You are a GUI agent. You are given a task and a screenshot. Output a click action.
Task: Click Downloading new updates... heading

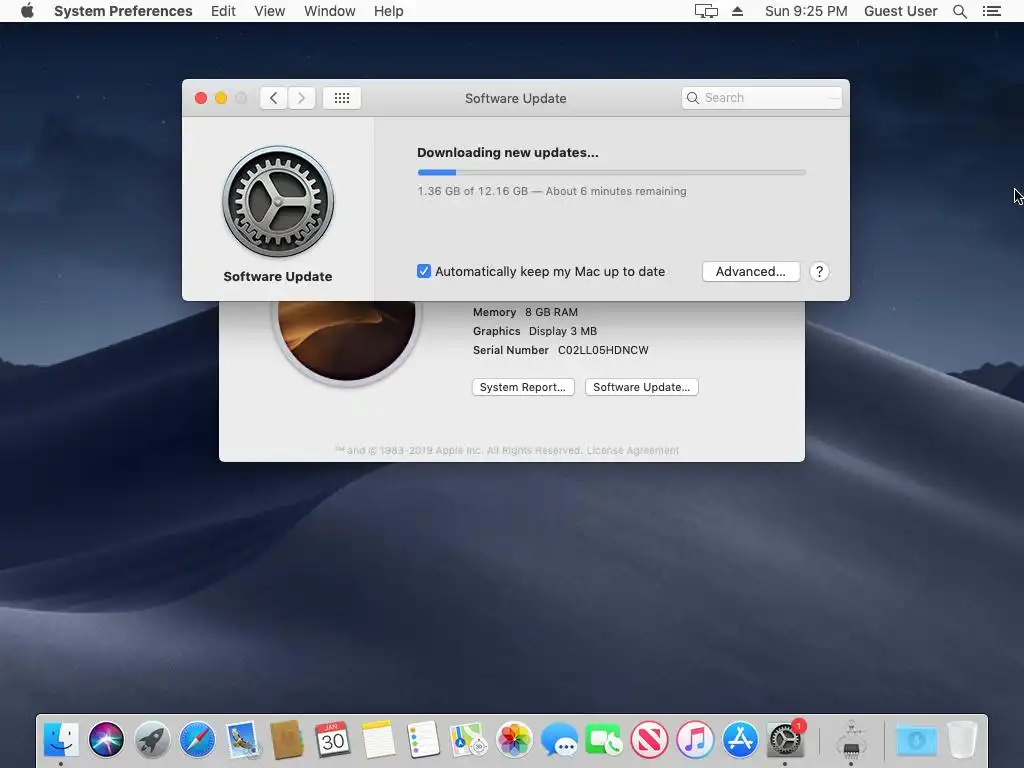click(507, 153)
